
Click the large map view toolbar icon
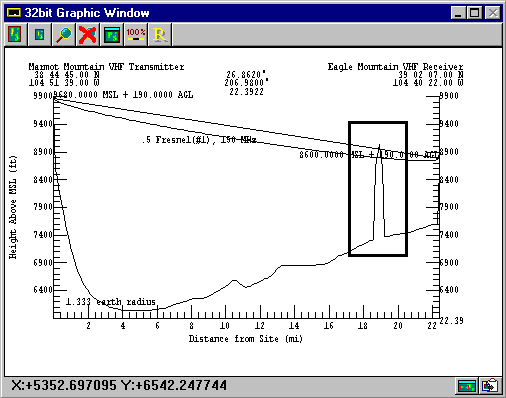pyautogui.click(x=15, y=34)
